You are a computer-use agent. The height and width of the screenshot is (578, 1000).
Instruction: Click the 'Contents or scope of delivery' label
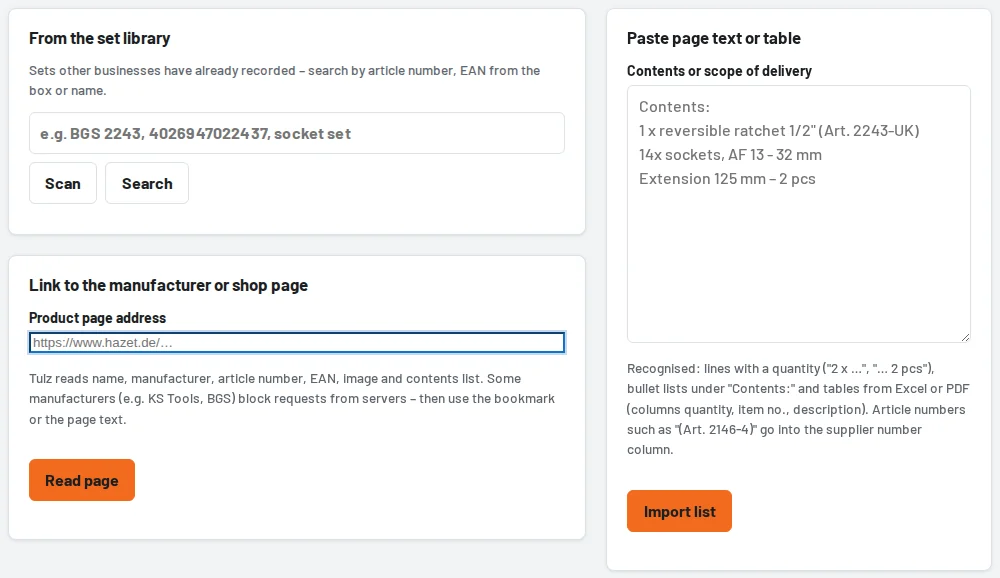pyautogui.click(x=719, y=71)
